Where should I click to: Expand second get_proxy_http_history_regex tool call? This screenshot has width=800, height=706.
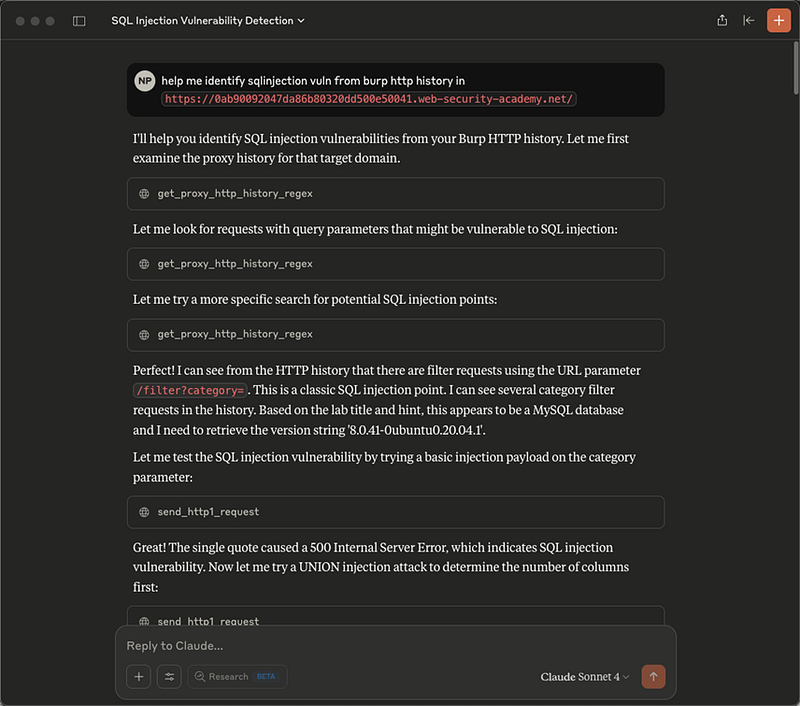tap(395, 264)
